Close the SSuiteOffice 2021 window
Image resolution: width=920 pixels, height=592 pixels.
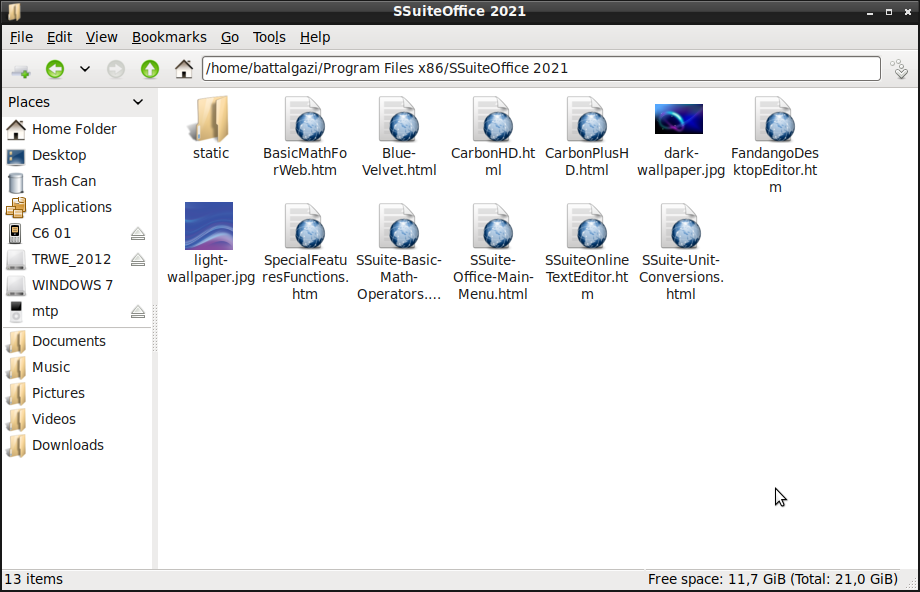(908, 12)
